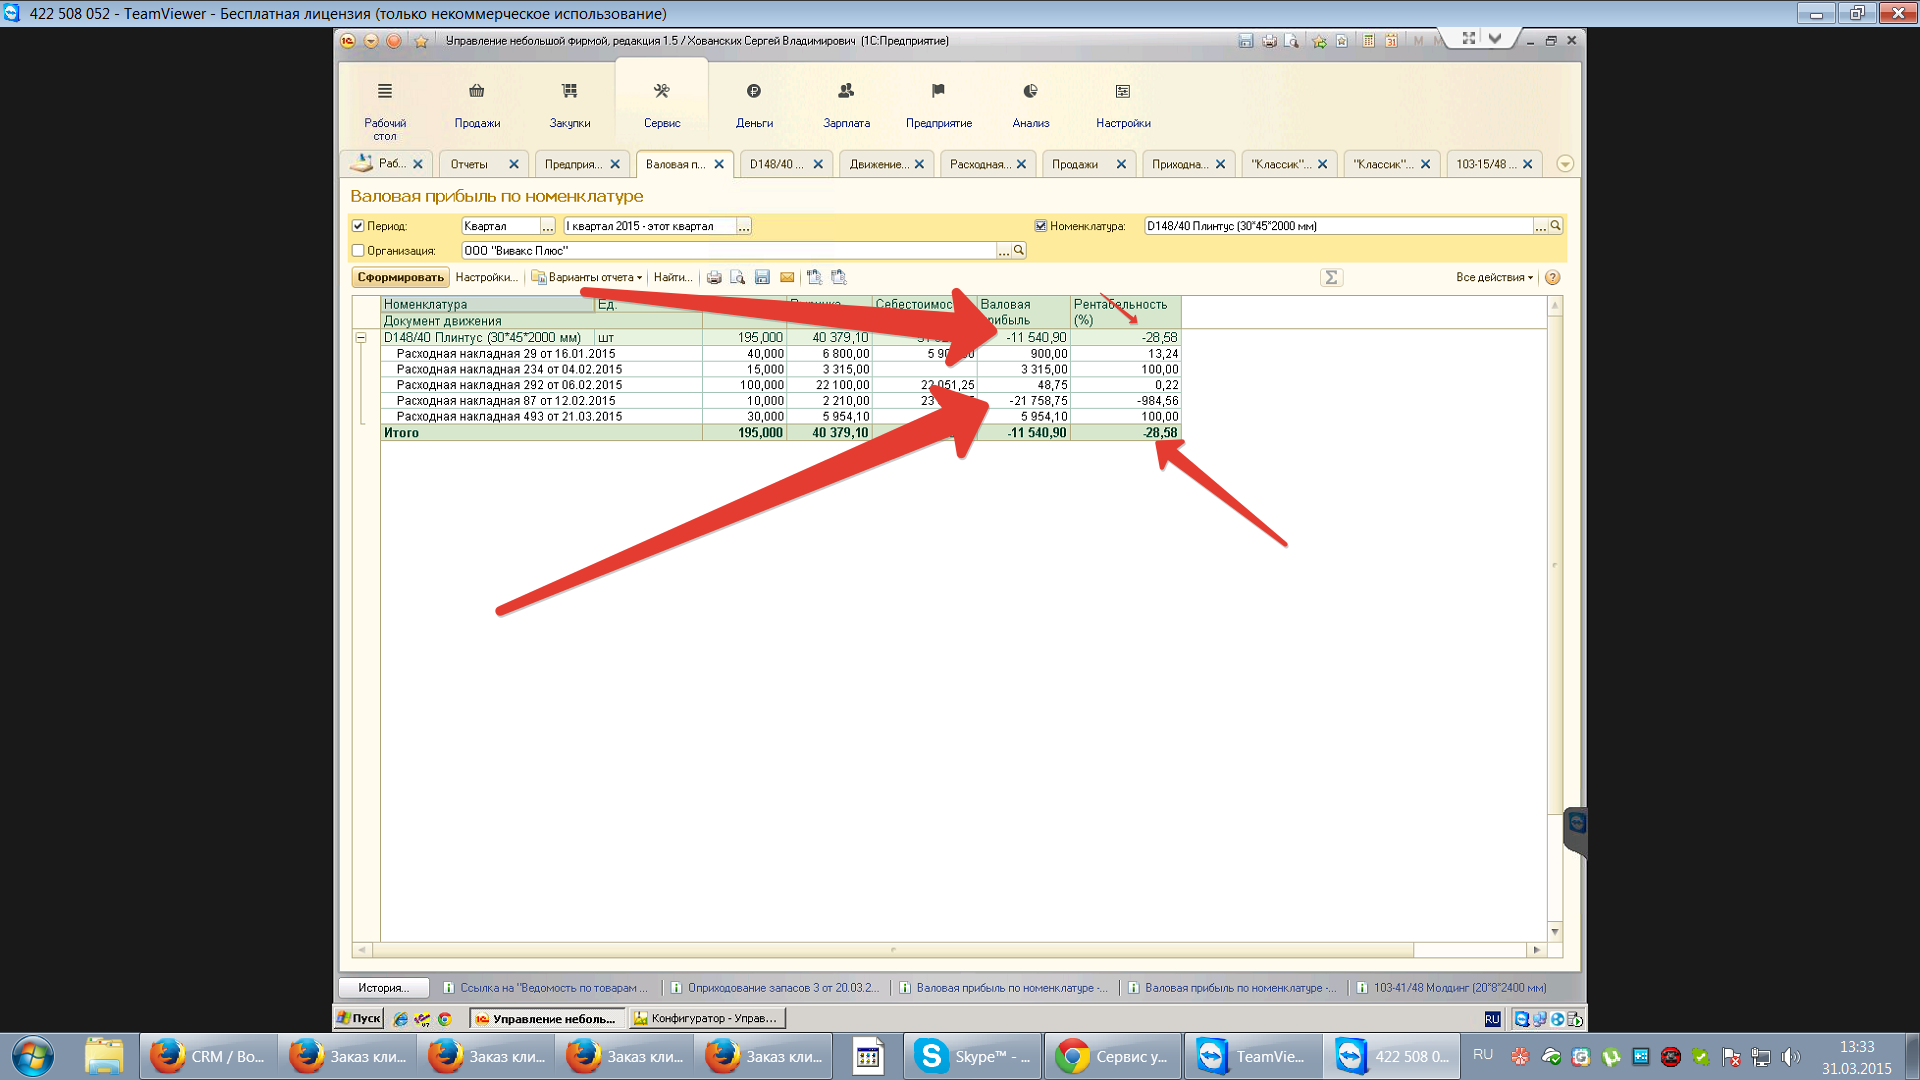Screen dimensions: 1920x1080
Task: Click ellipsis button next to Квартал field
Action: 547,227
